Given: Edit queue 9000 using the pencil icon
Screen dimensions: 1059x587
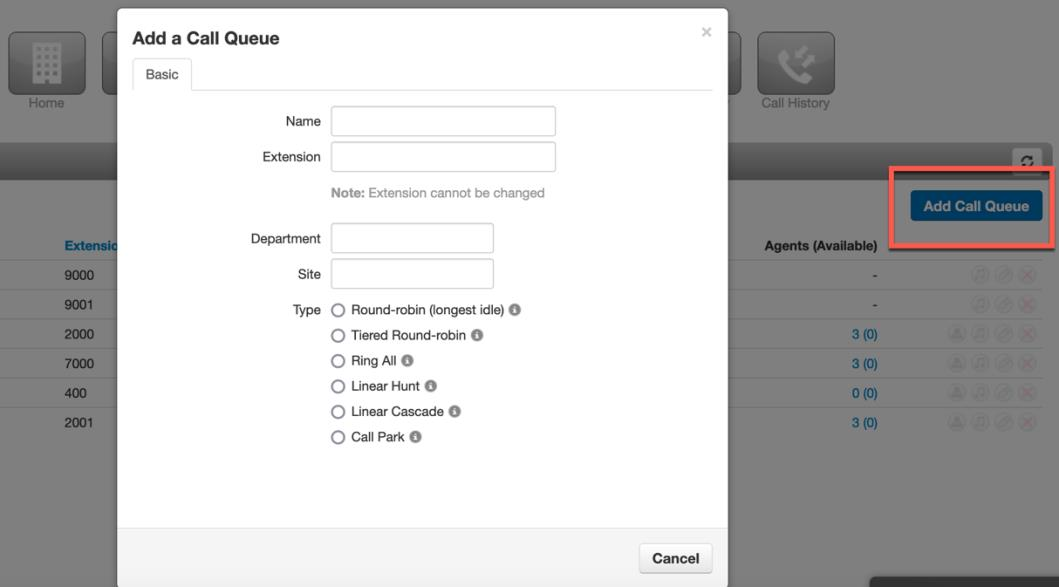Looking at the screenshot, I should coord(1004,275).
